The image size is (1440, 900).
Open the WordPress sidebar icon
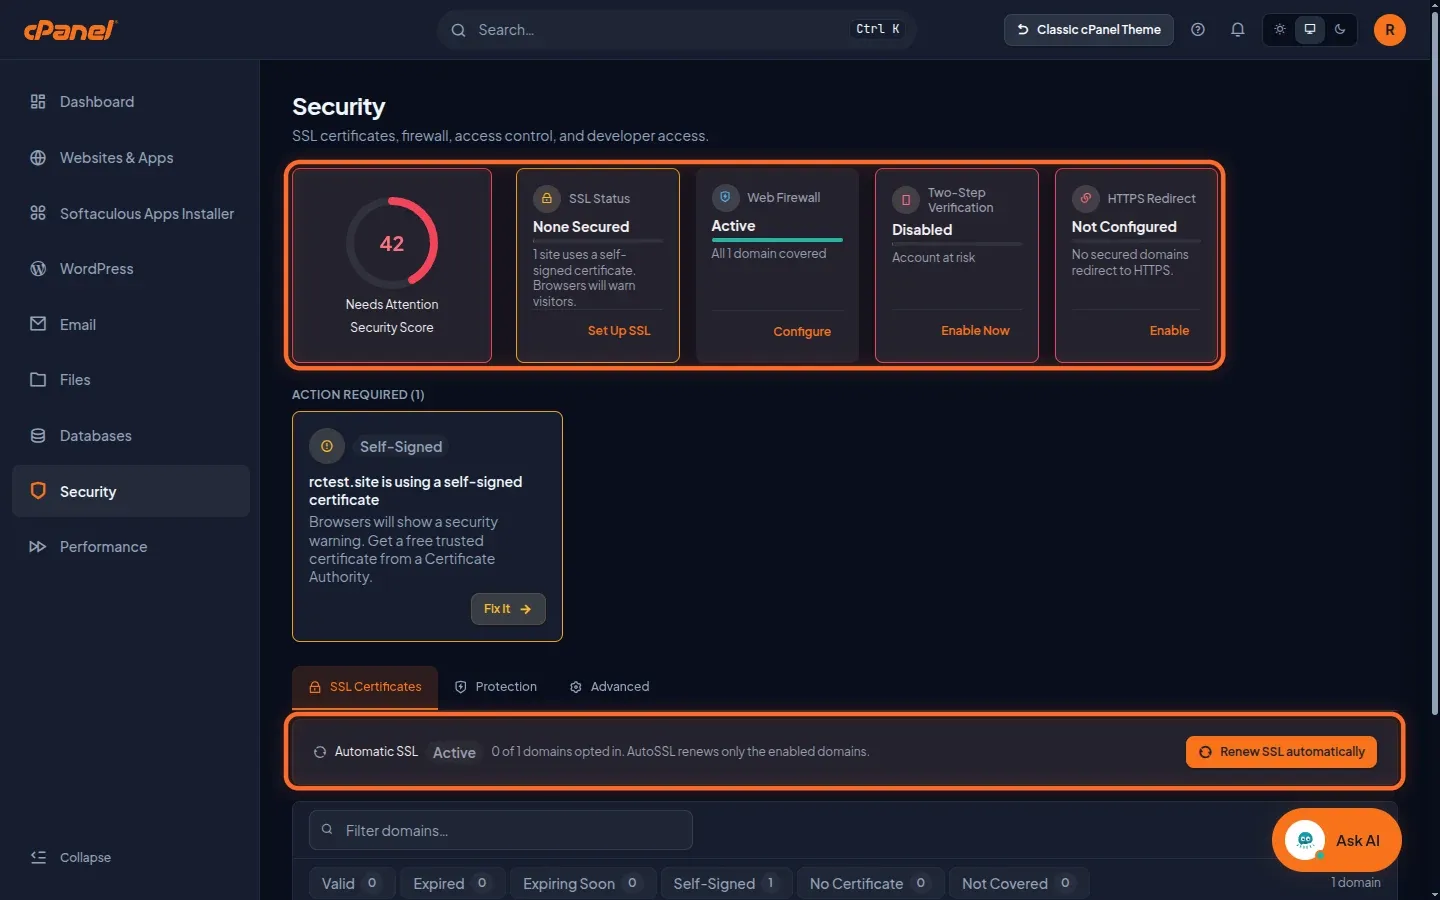pyautogui.click(x=38, y=268)
